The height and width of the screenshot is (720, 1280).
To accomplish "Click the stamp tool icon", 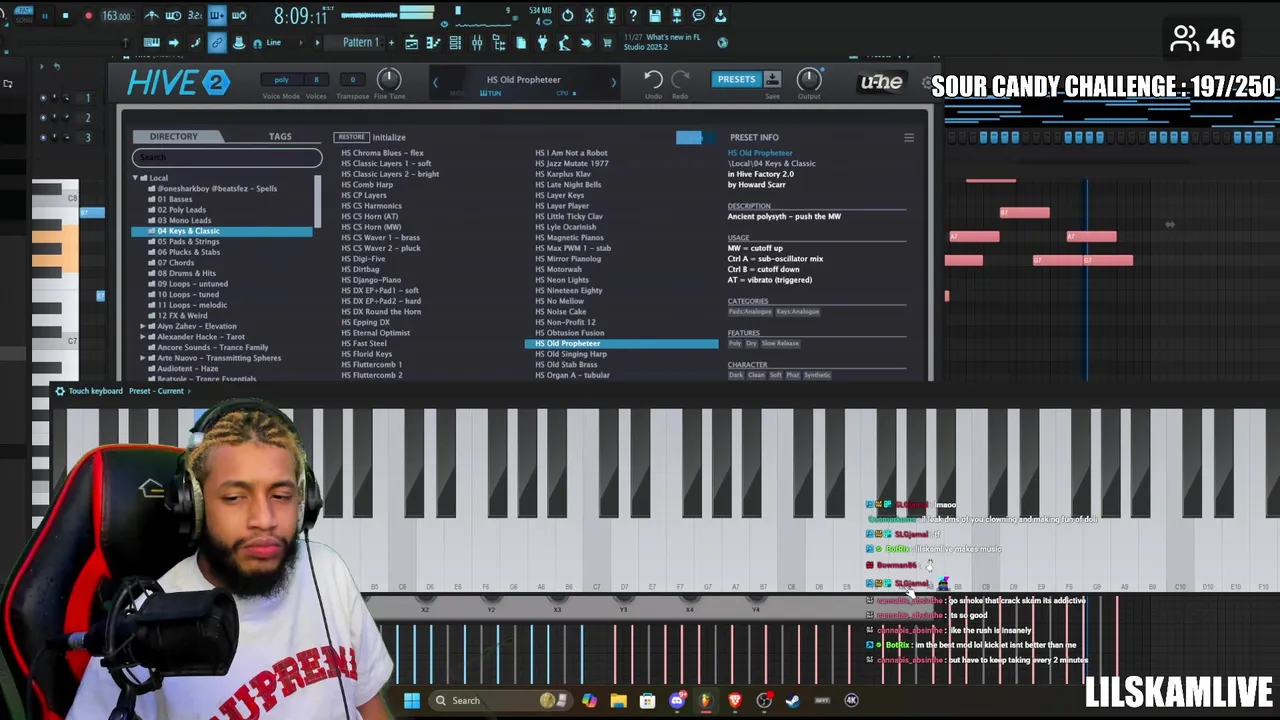I will tap(238, 43).
